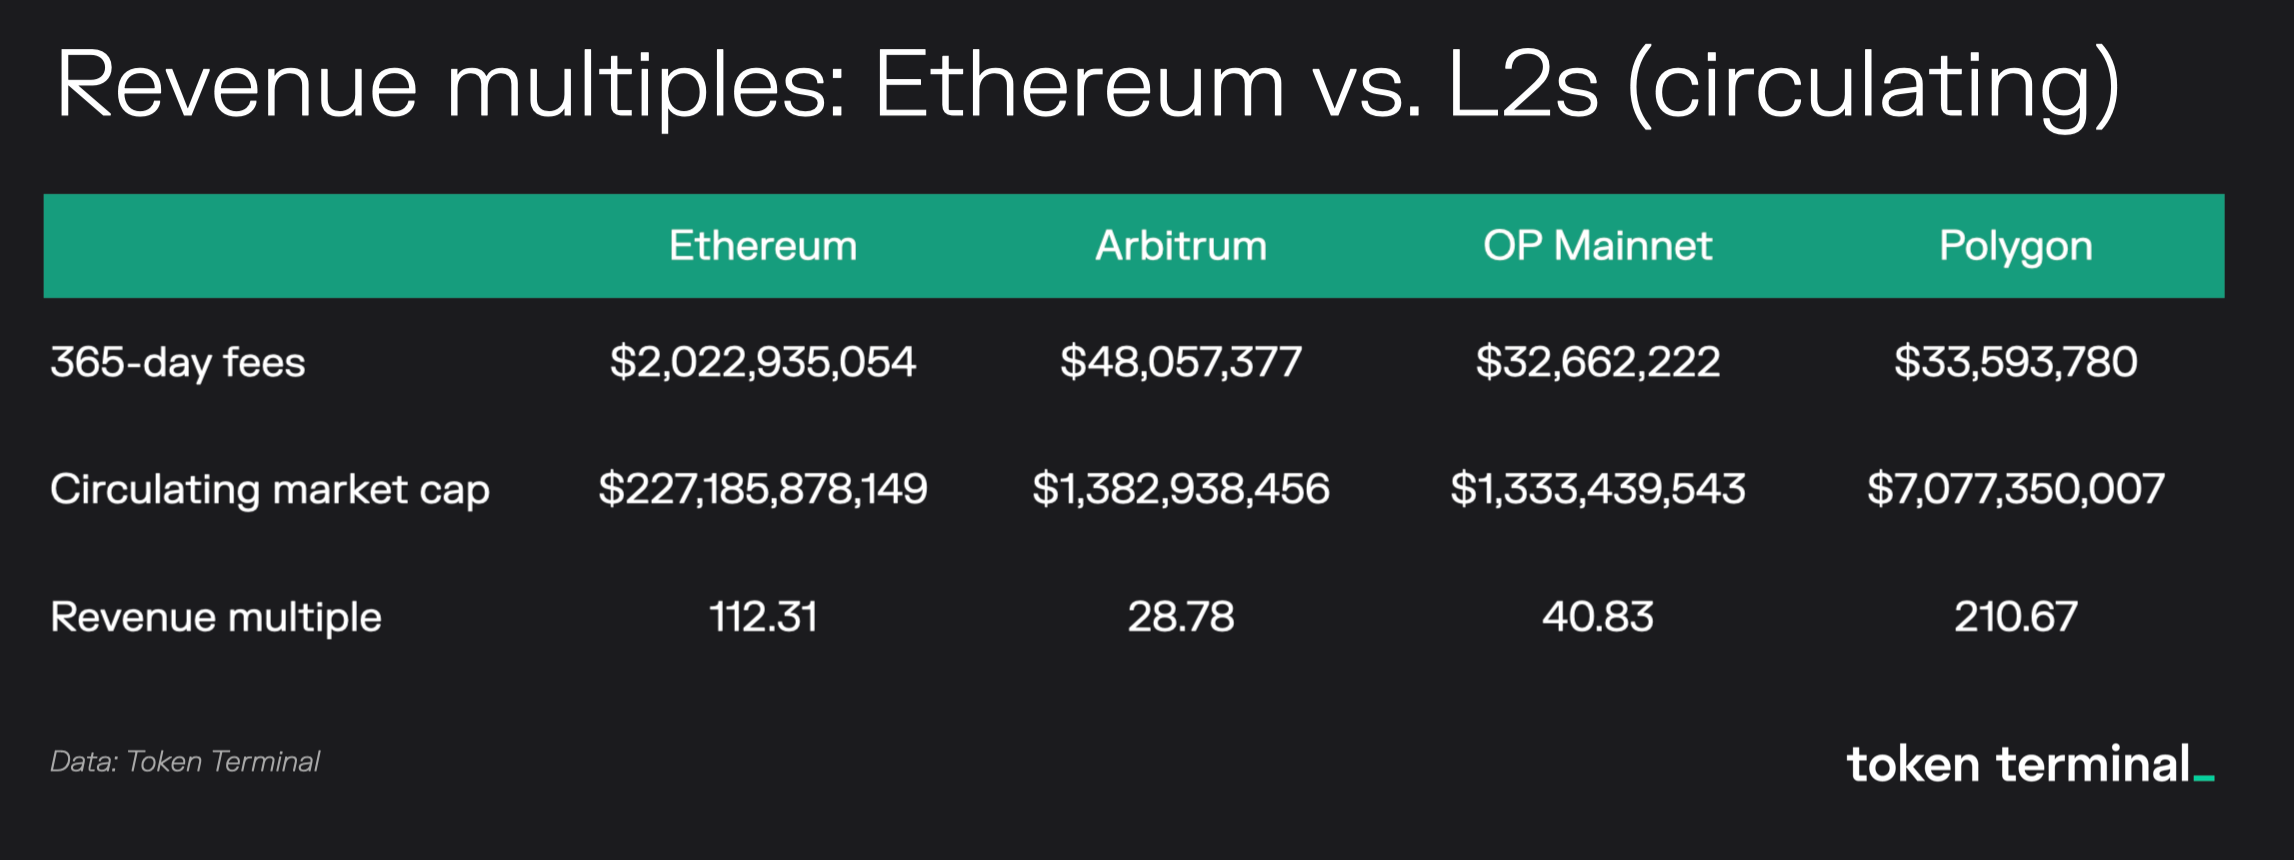Click Ethereum's revenue multiple 112.31
This screenshot has width=2294, height=860.
[763, 617]
